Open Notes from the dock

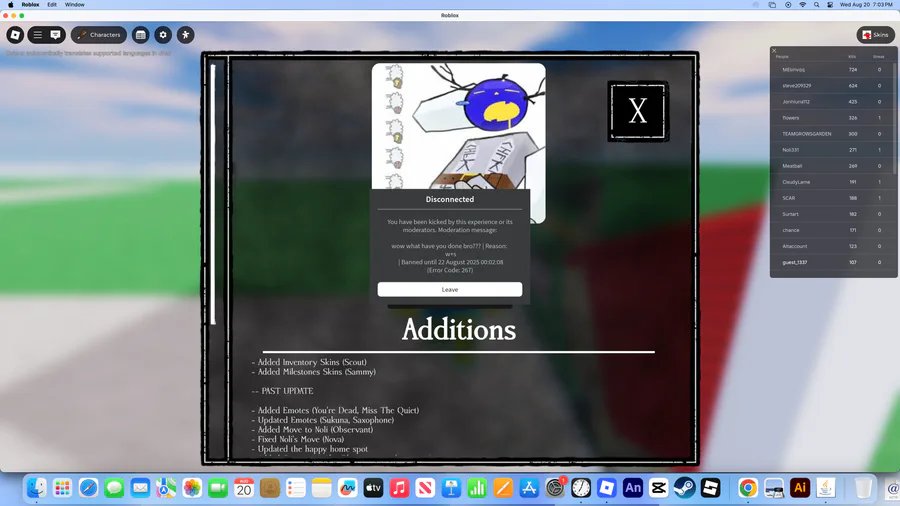tap(321, 488)
